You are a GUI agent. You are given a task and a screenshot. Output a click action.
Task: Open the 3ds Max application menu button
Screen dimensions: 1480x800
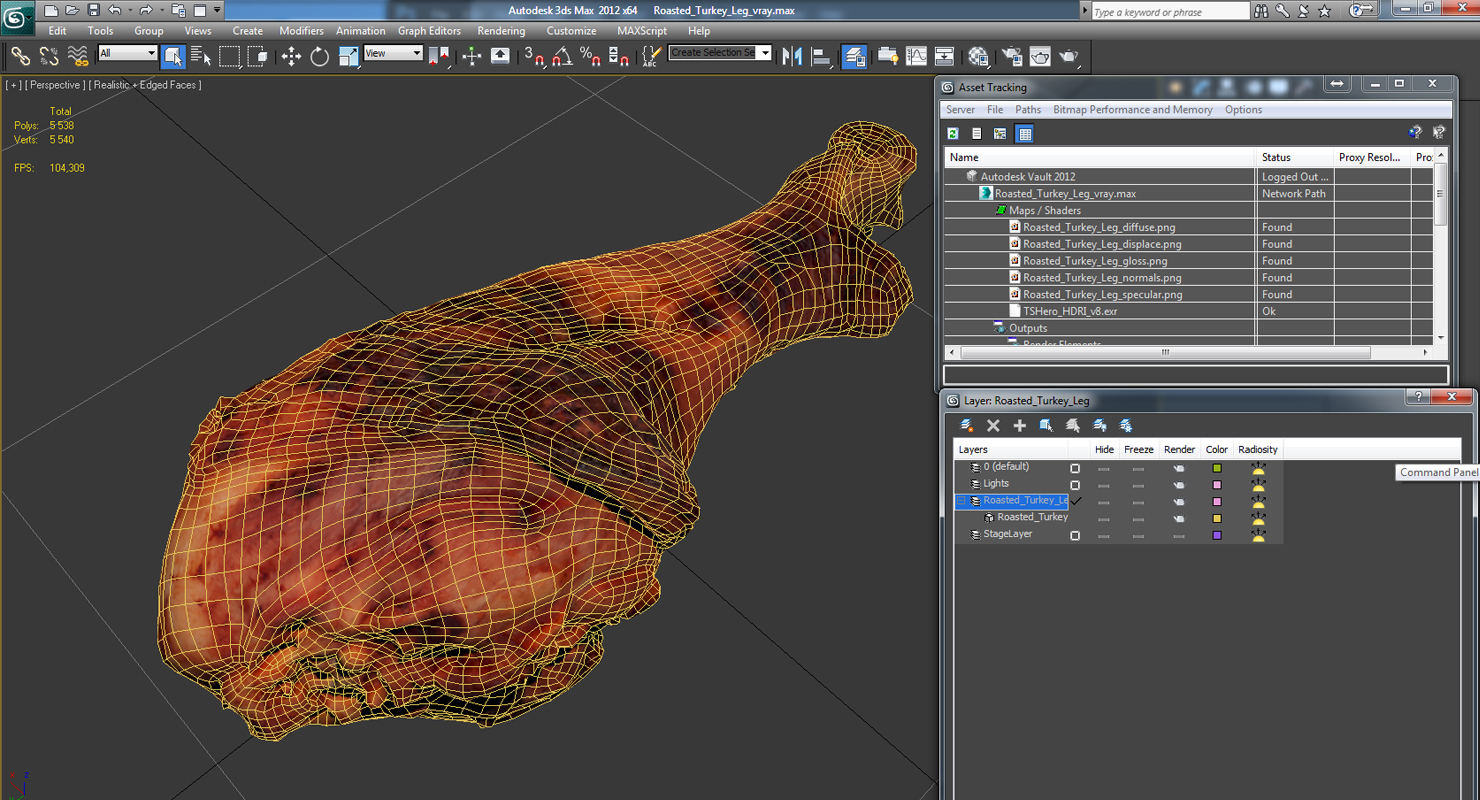tap(17, 16)
